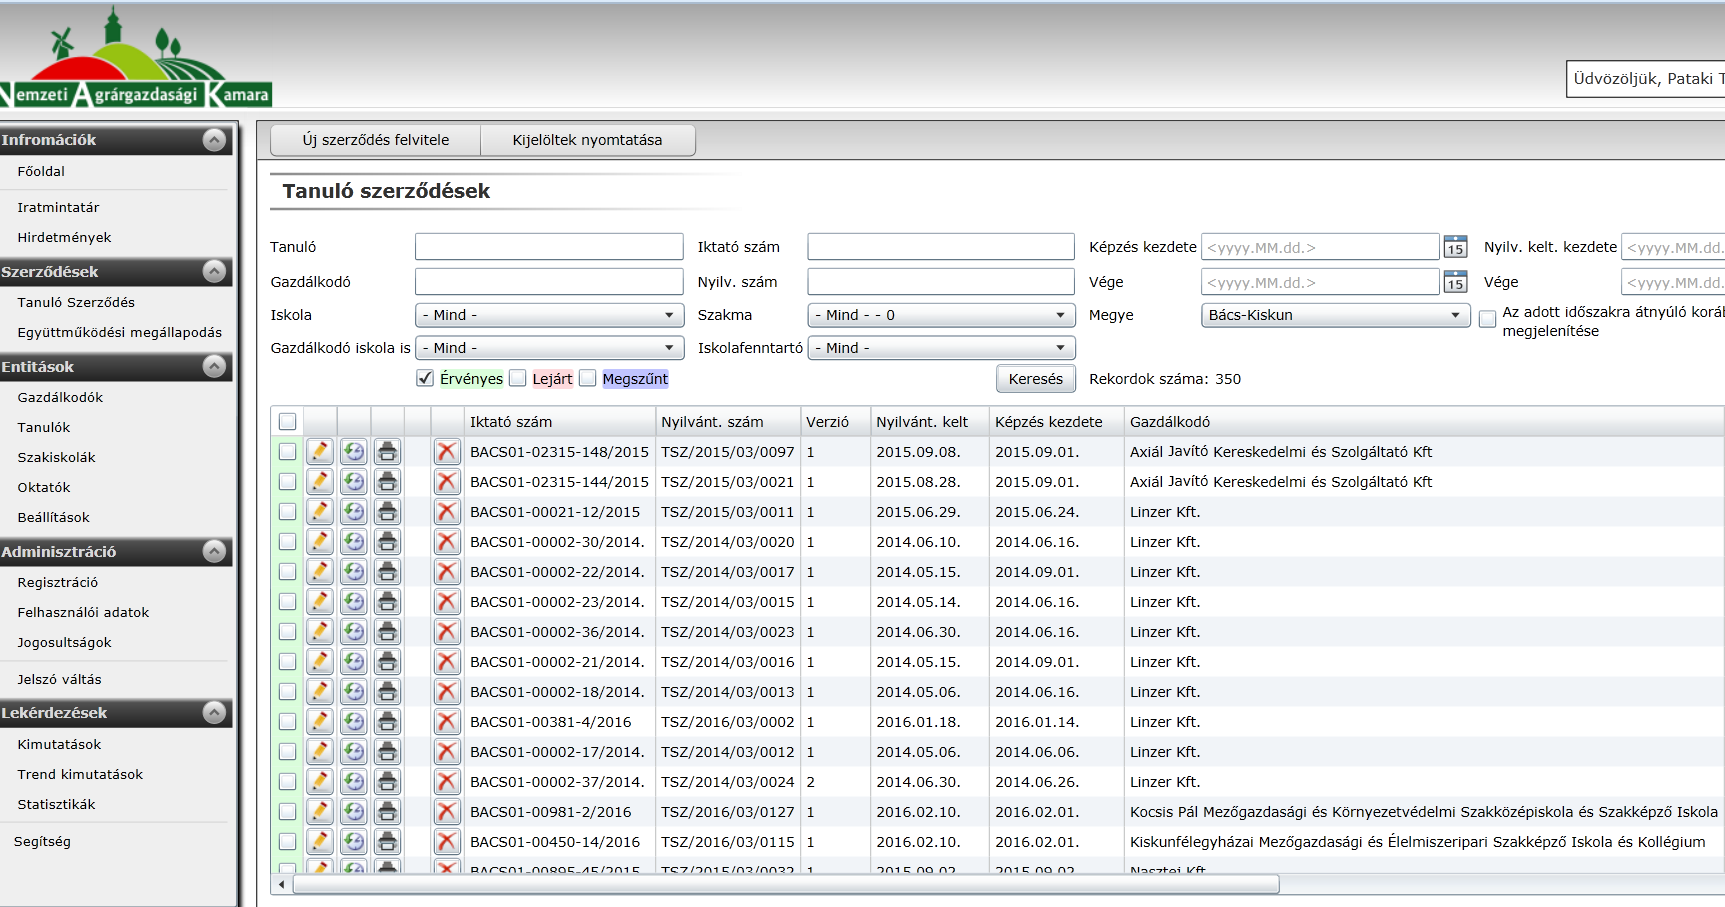
Task: Delete contract BACS01-00981-2/2016
Action: [x=447, y=812]
